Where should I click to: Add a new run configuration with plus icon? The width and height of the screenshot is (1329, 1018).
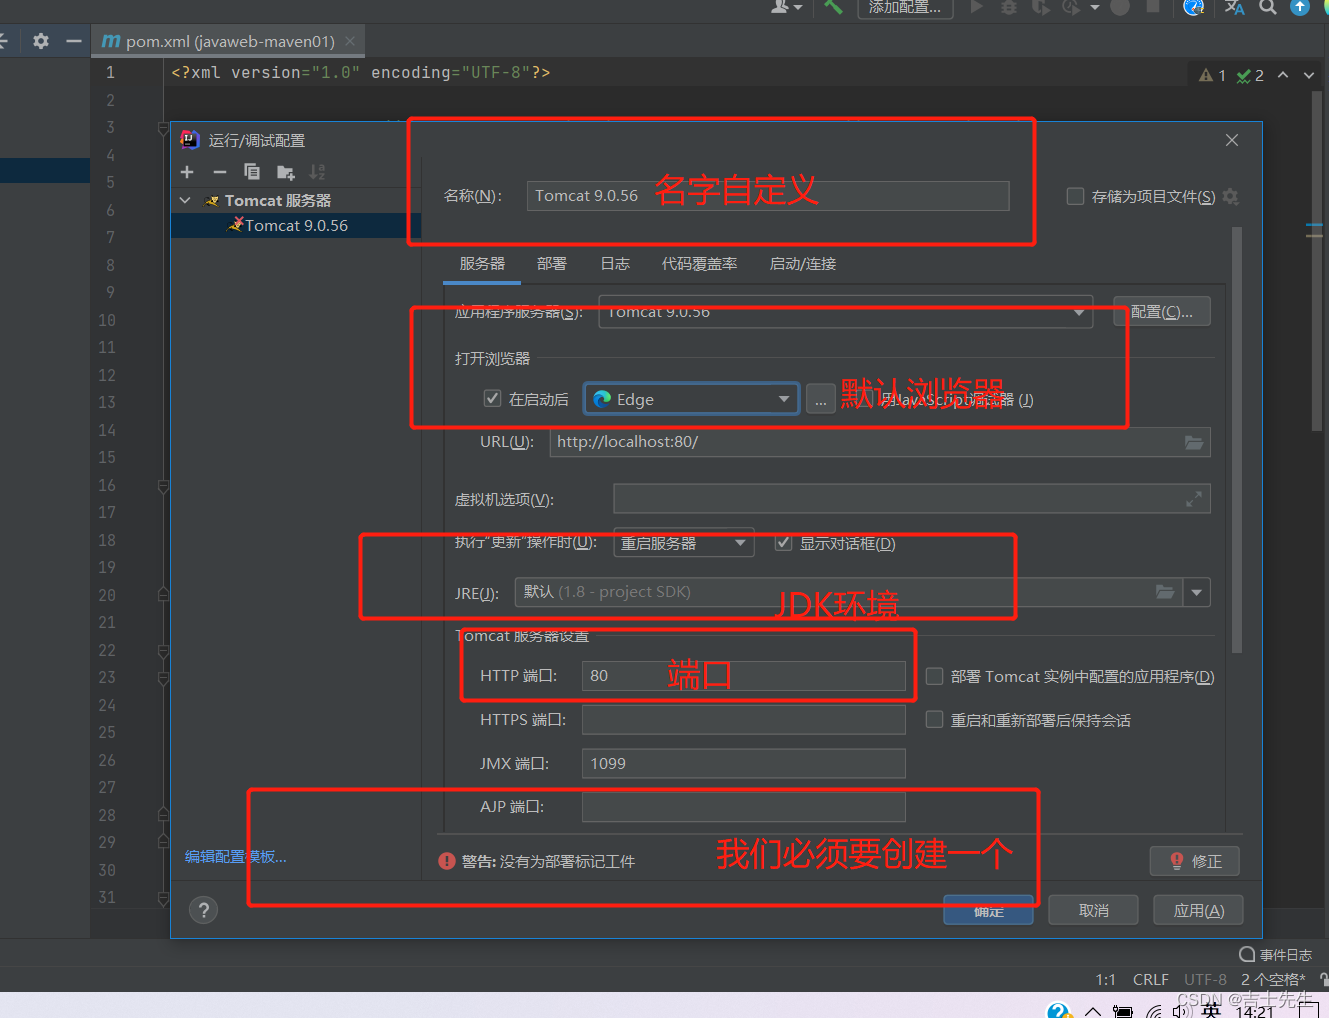pyautogui.click(x=187, y=172)
